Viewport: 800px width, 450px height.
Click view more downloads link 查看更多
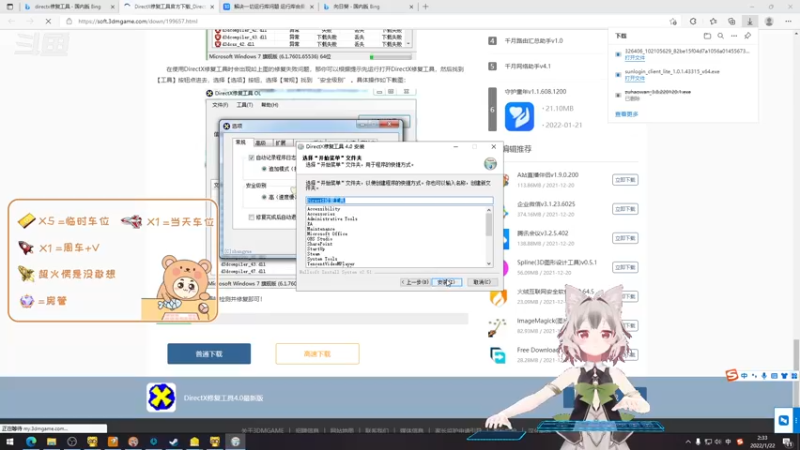[627, 114]
